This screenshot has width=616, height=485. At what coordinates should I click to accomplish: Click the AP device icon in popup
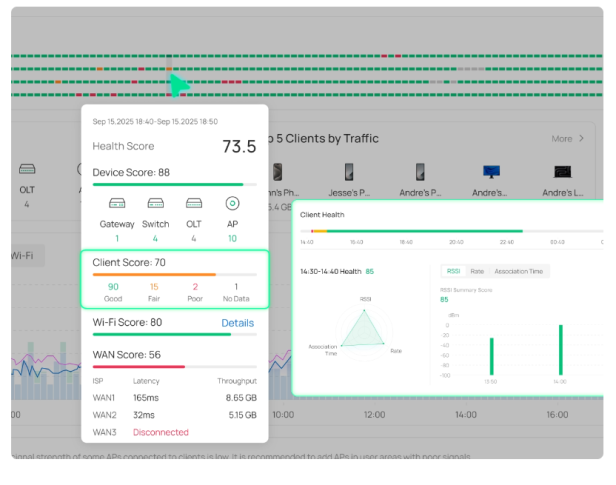click(232, 203)
